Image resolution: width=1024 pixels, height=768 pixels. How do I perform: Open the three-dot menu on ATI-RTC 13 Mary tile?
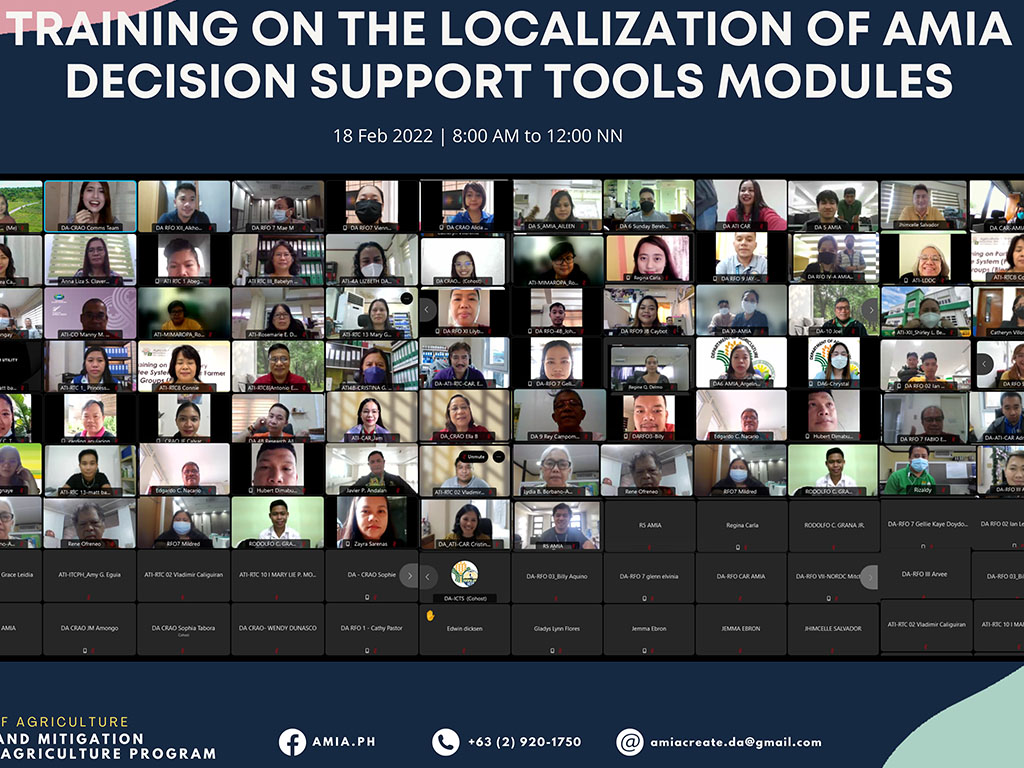point(406,298)
